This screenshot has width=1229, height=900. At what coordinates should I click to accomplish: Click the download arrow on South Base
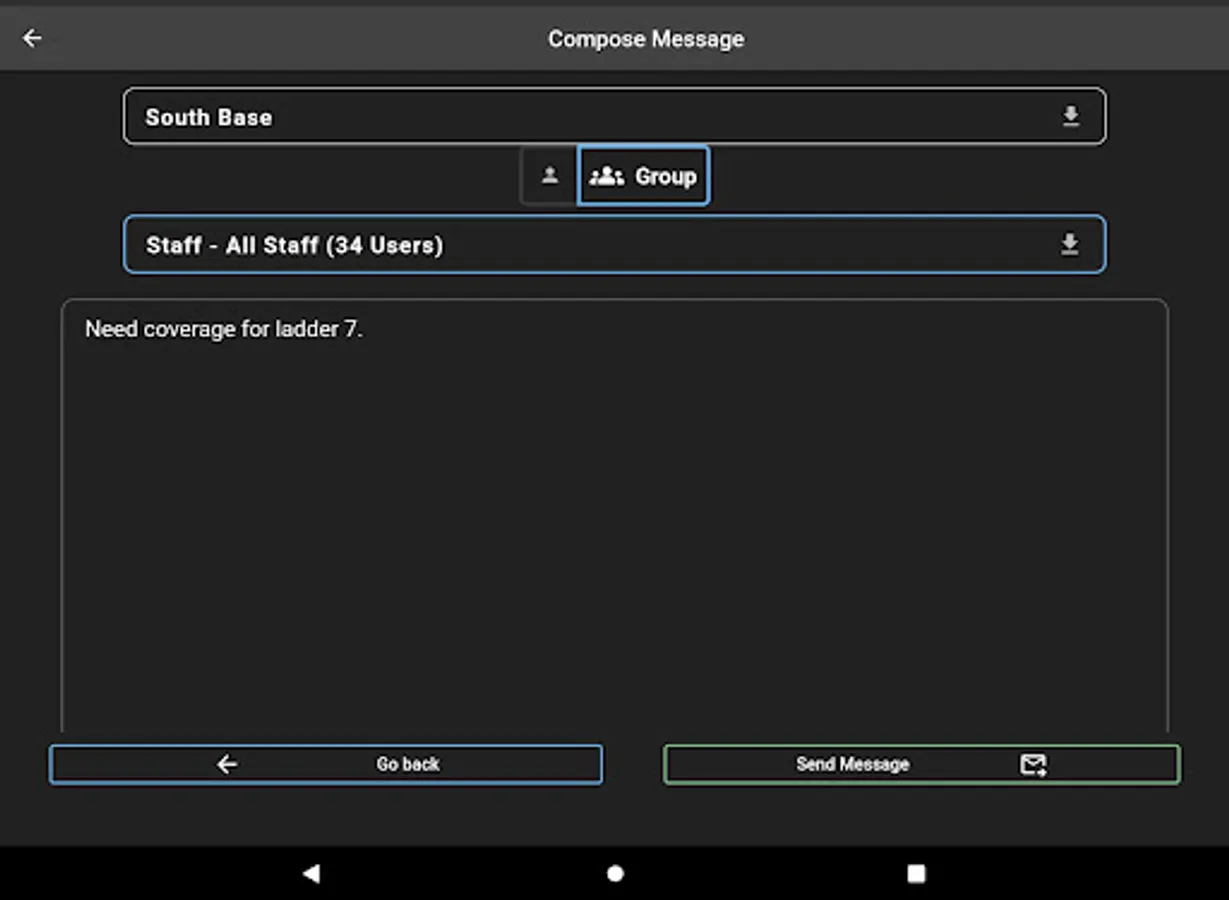pyautogui.click(x=1070, y=117)
